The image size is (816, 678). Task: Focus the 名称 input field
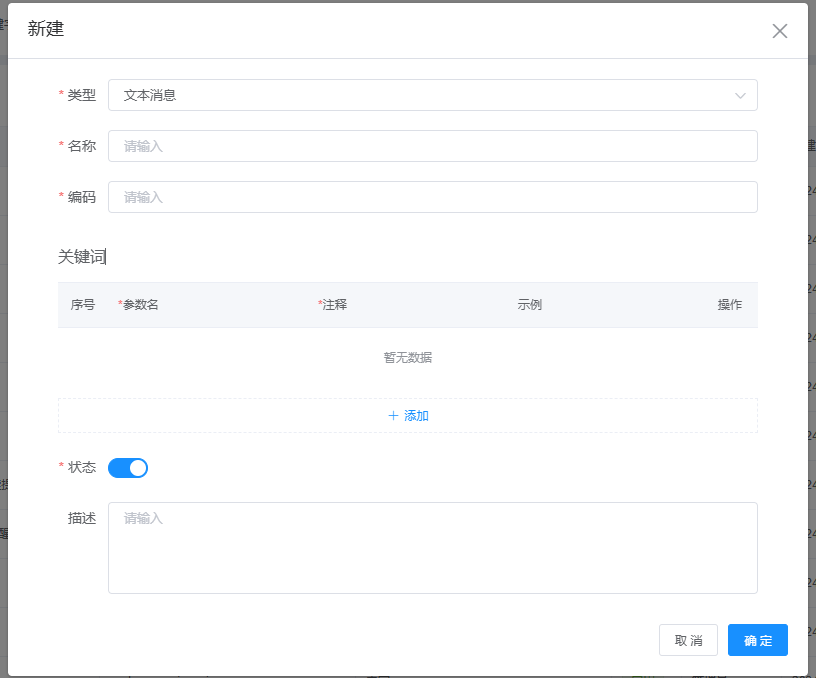[x=432, y=146]
